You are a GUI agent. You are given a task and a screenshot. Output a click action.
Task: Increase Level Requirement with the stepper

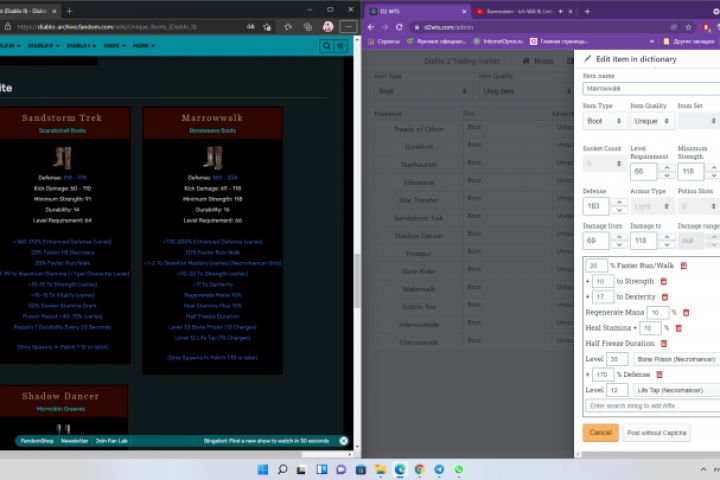tap(667, 168)
